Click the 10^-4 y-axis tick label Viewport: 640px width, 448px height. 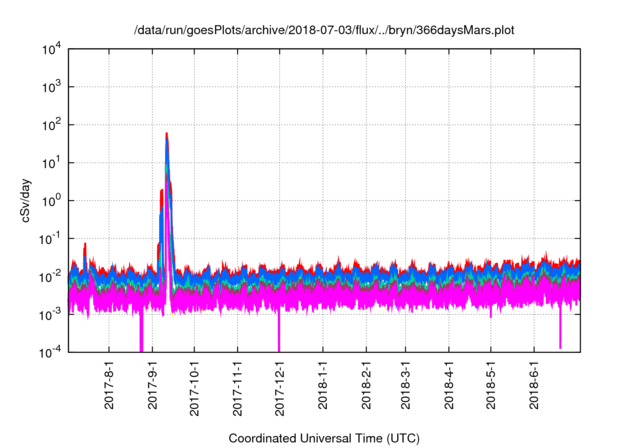50,352
